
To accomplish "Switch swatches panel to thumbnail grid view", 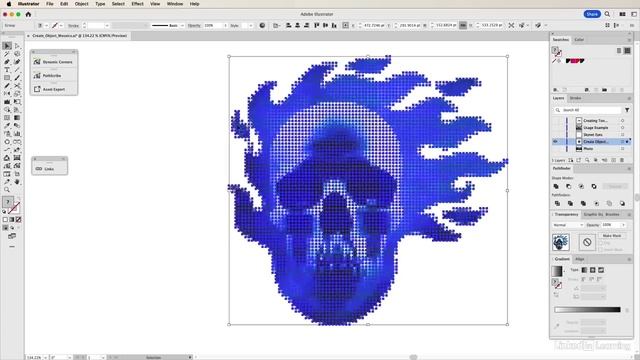I will click(627, 51).
